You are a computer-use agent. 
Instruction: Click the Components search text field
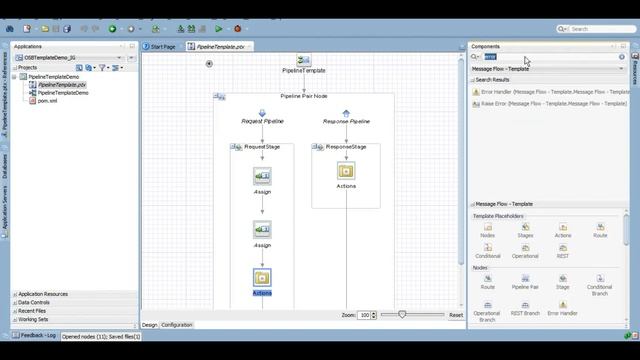click(x=550, y=57)
